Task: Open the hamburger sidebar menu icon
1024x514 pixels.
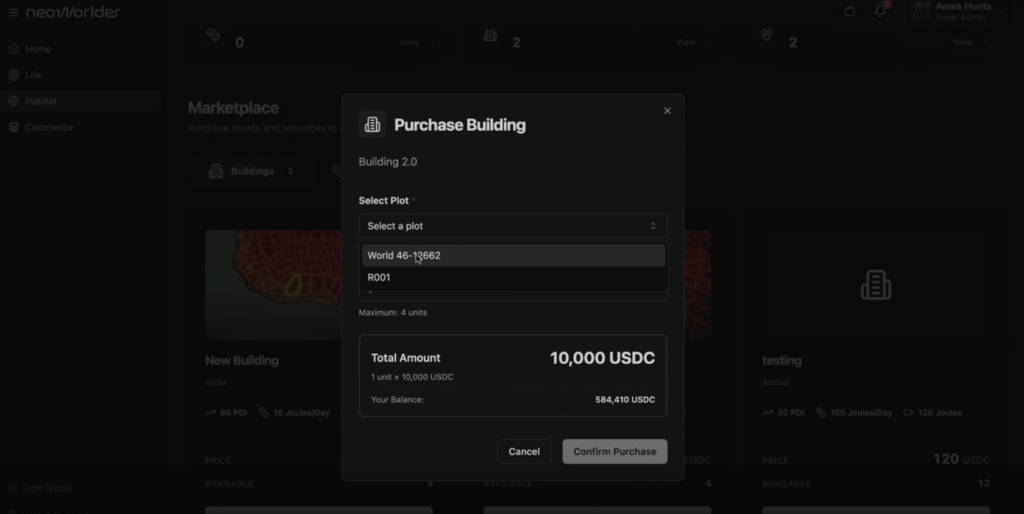Action: click(13, 12)
